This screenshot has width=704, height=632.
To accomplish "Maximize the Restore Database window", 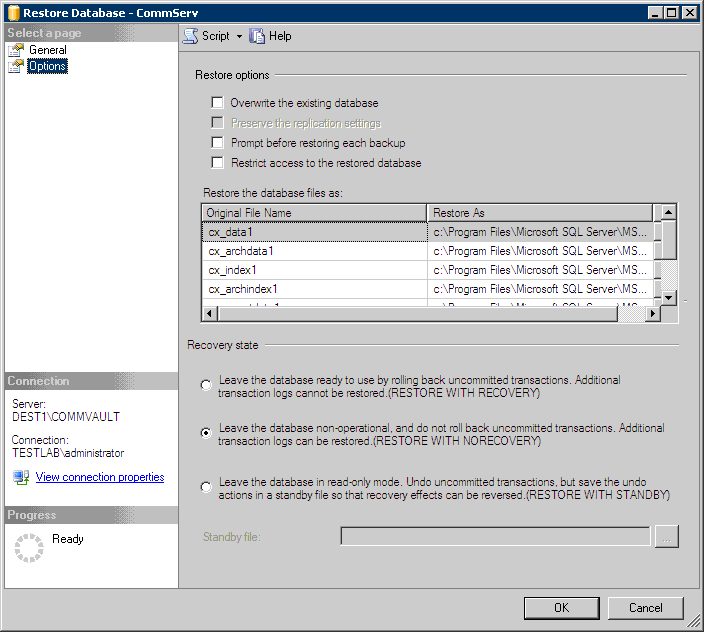I will pos(672,13).
